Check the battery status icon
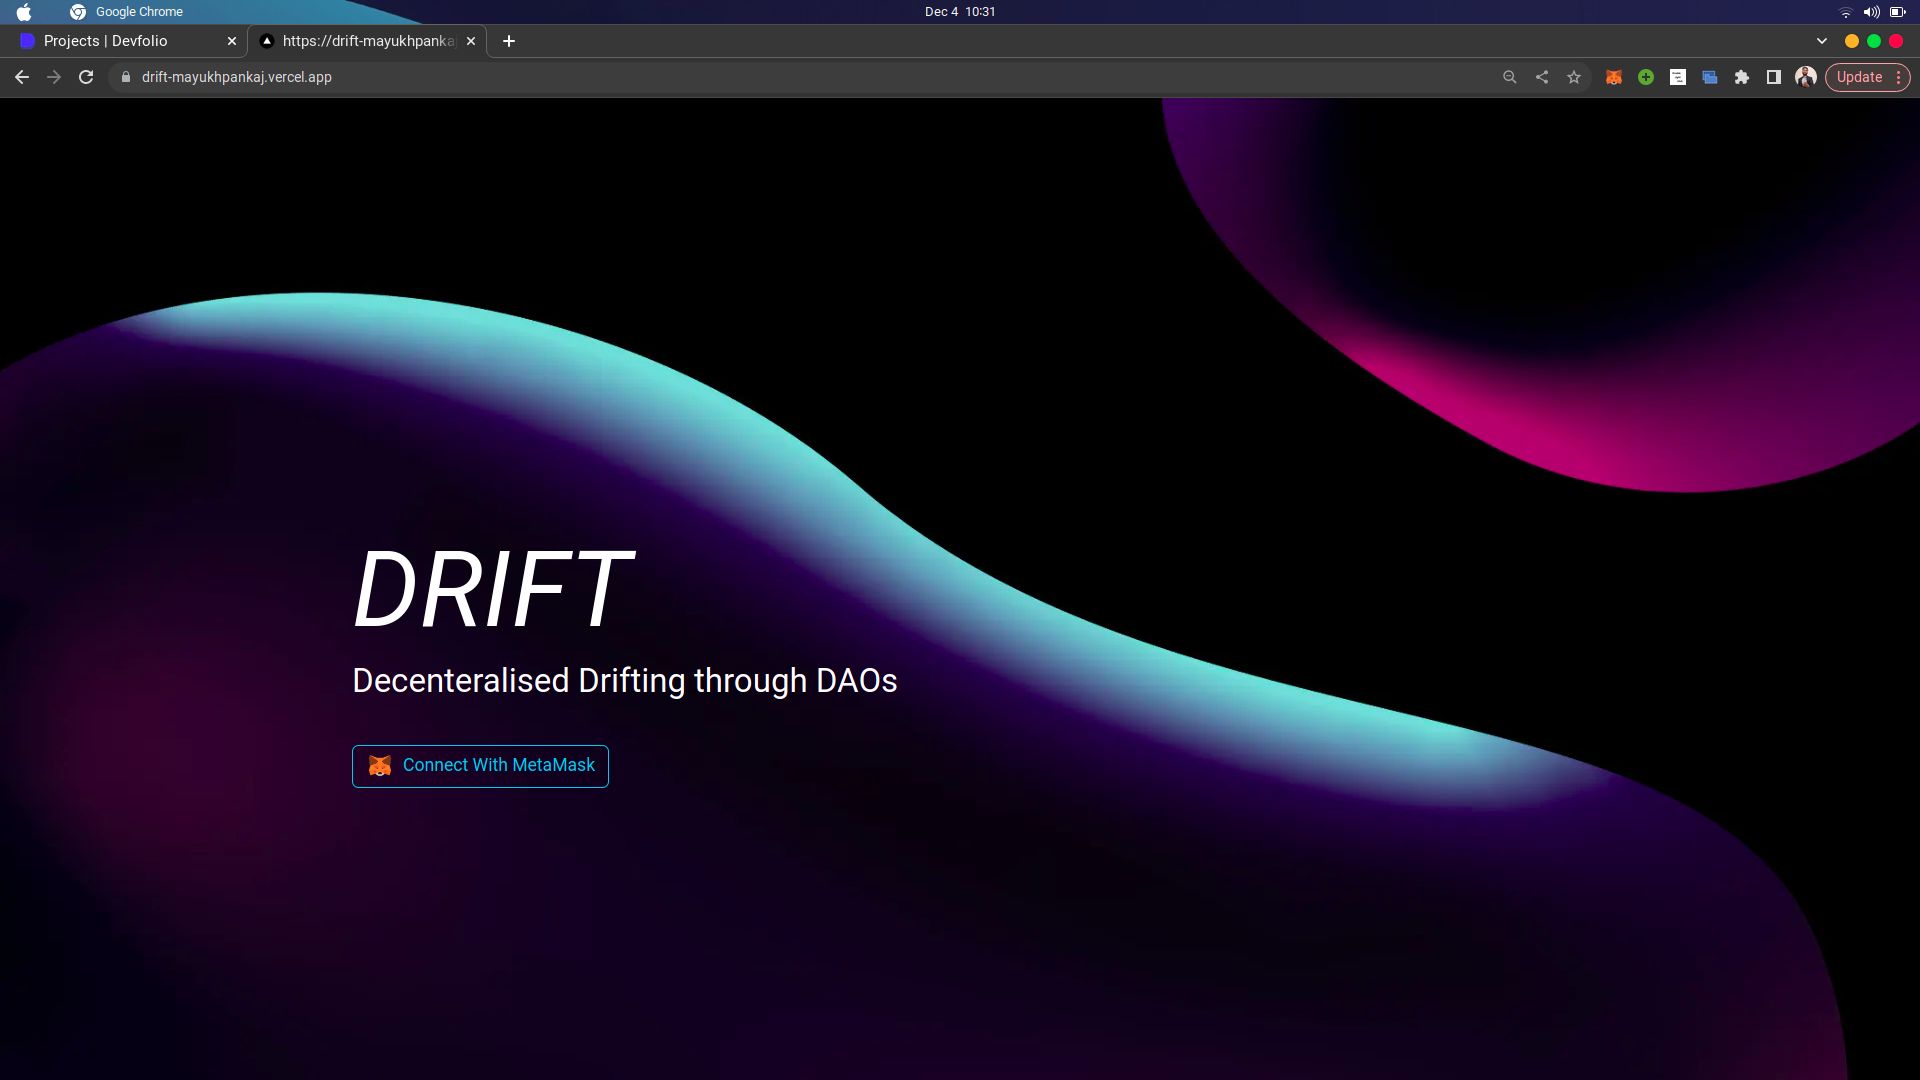 pyautogui.click(x=1897, y=12)
